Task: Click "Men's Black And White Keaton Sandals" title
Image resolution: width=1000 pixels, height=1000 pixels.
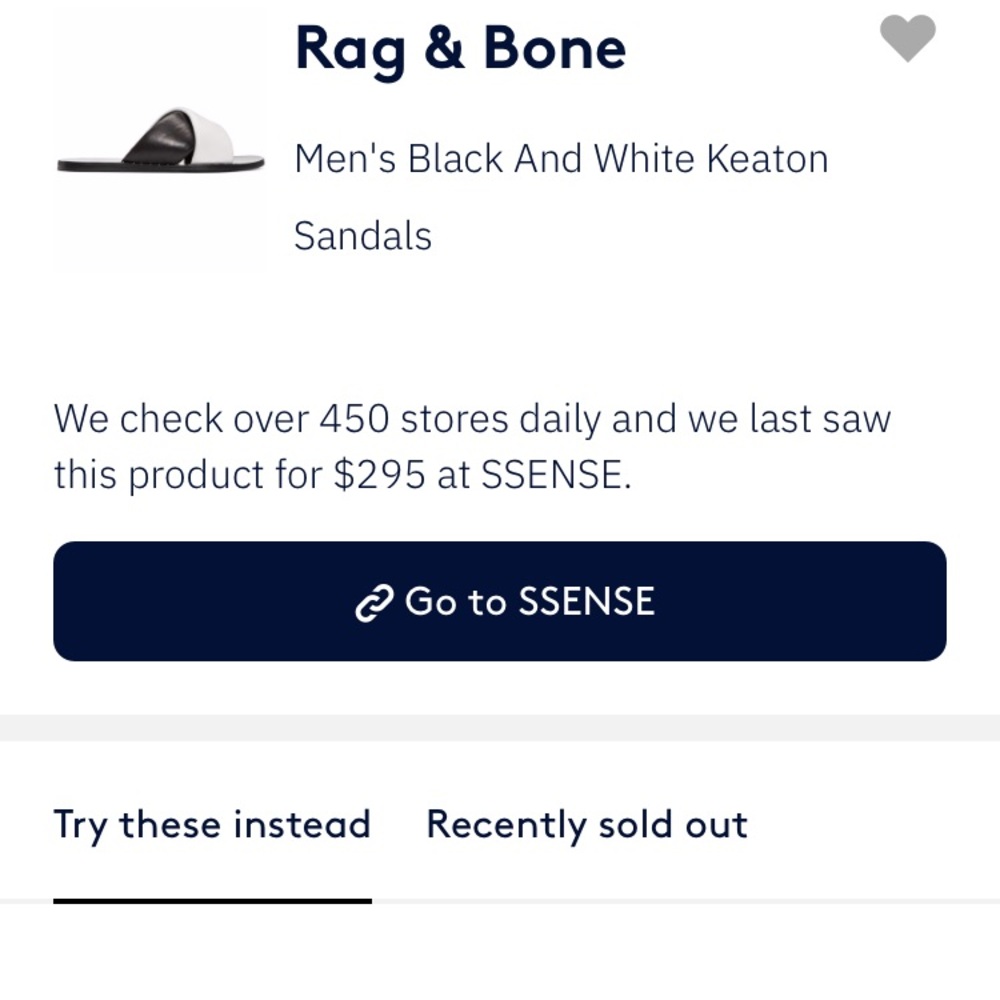Action: coord(562,195)
